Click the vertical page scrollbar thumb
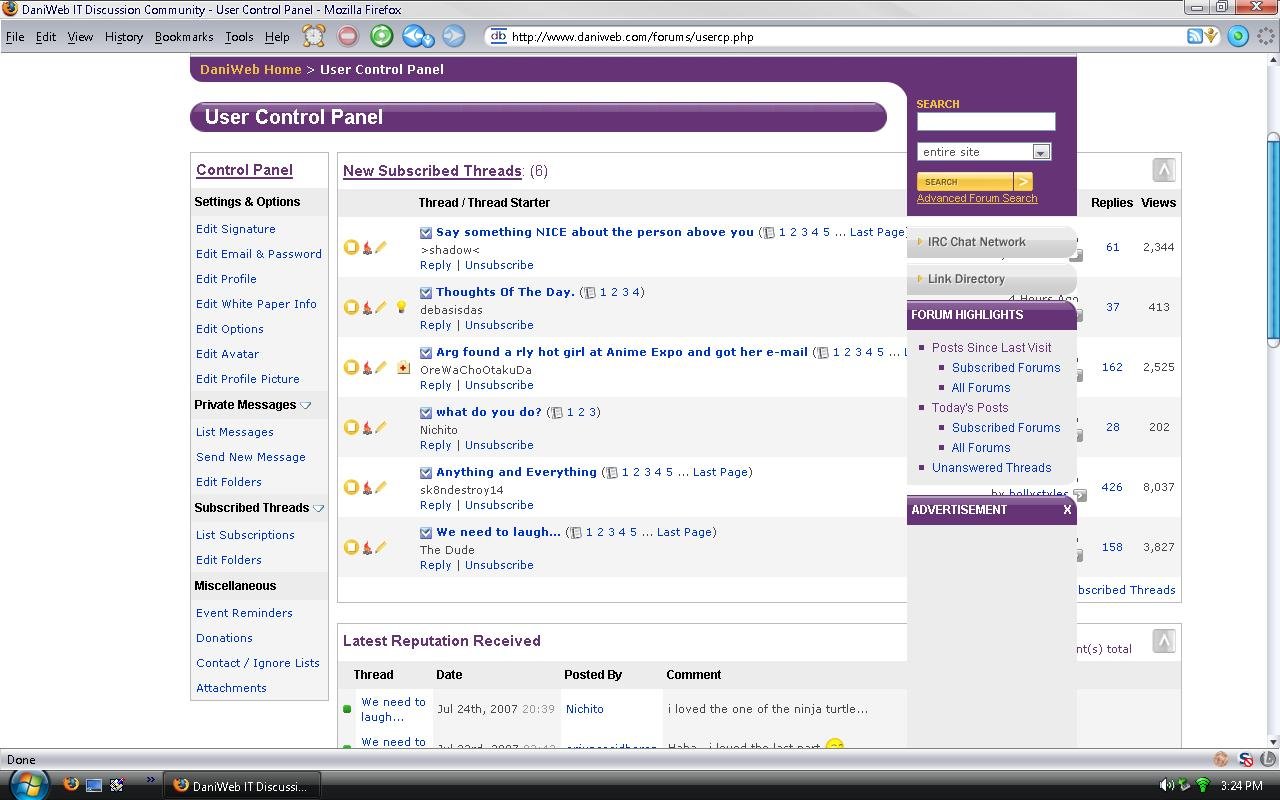 pyautogui.click(x=1272, y=240)
